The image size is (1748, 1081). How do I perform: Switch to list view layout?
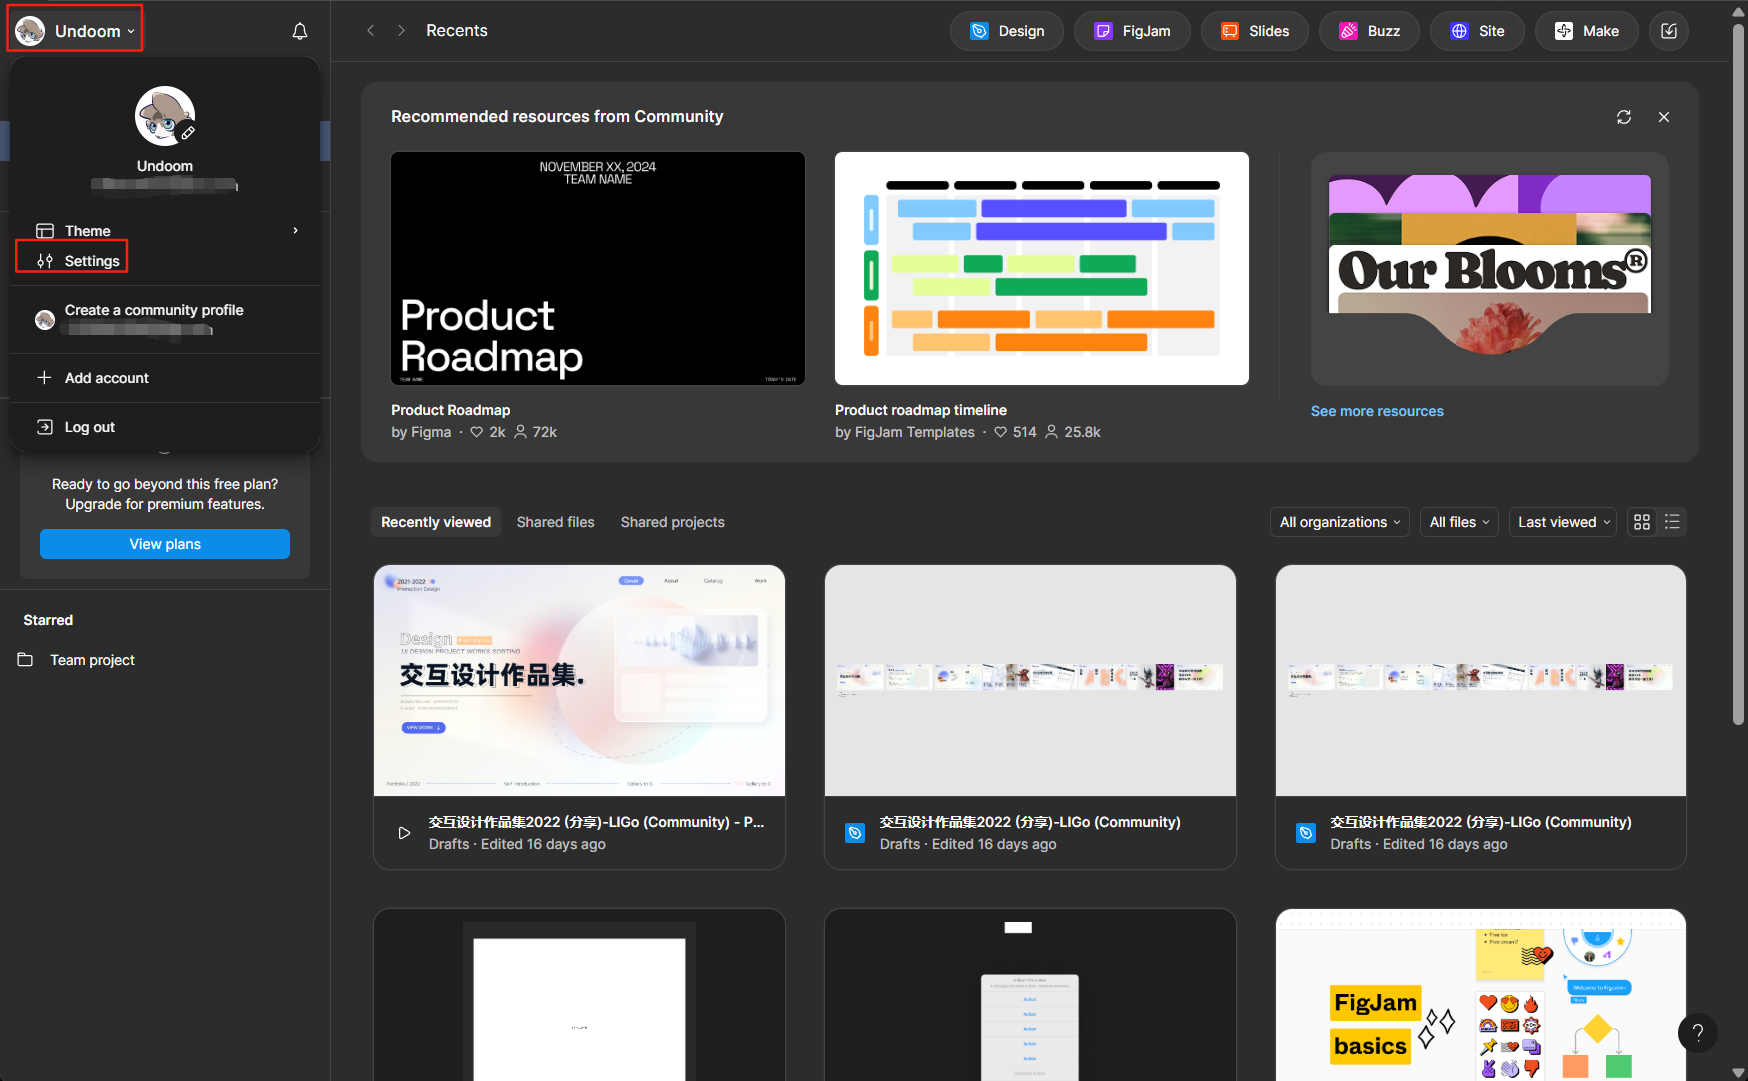[1672, 522]
